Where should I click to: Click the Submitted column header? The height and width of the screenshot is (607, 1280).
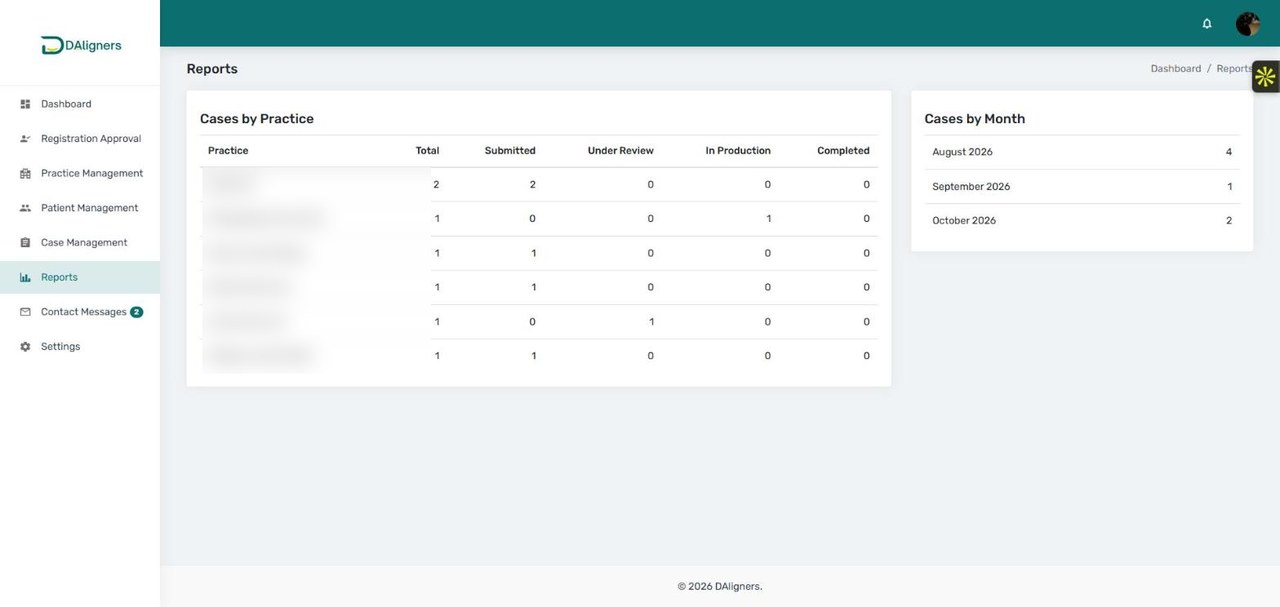[510, 151]
